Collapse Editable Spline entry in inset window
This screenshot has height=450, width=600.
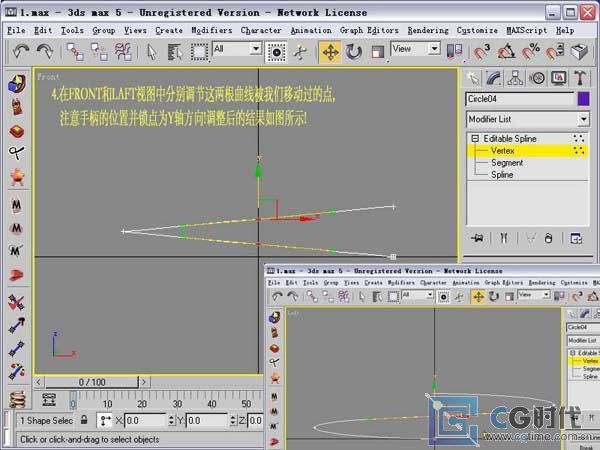click(x=573, y=353)
